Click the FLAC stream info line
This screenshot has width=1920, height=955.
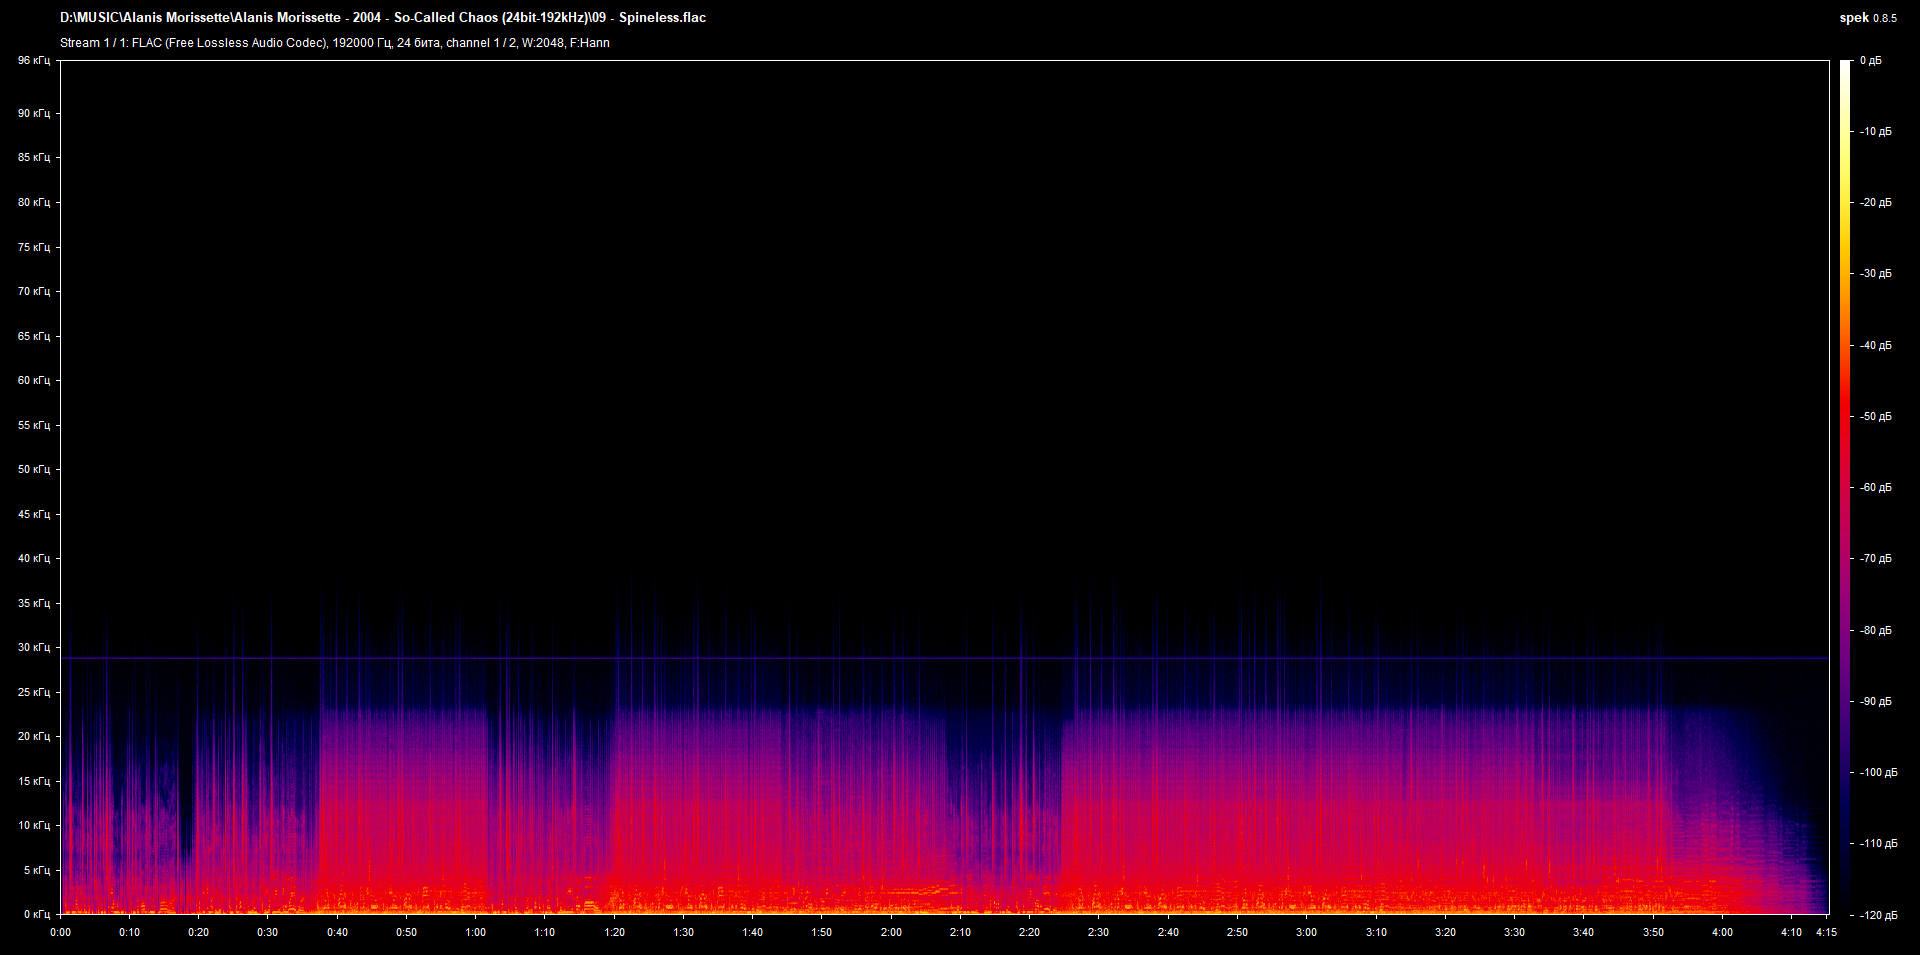[x=334, y=43]
